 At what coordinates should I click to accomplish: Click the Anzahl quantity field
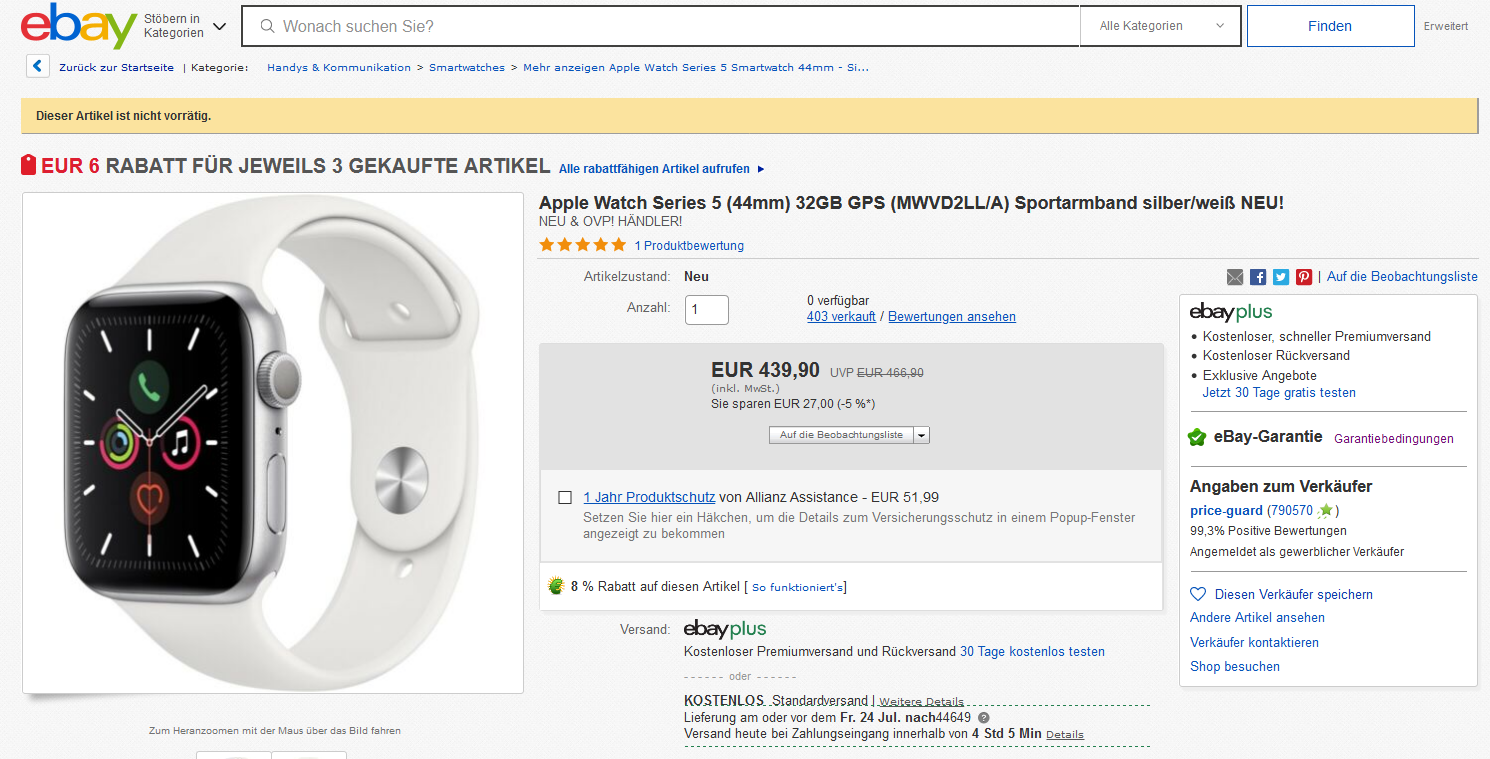point(707,310)
